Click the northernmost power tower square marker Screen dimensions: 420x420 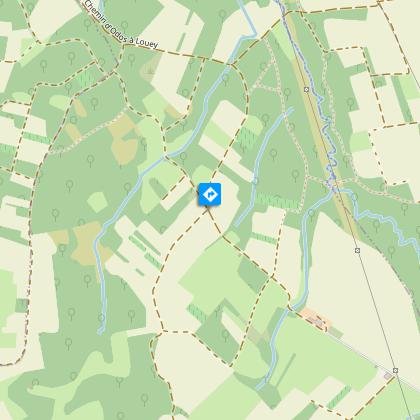306,90
